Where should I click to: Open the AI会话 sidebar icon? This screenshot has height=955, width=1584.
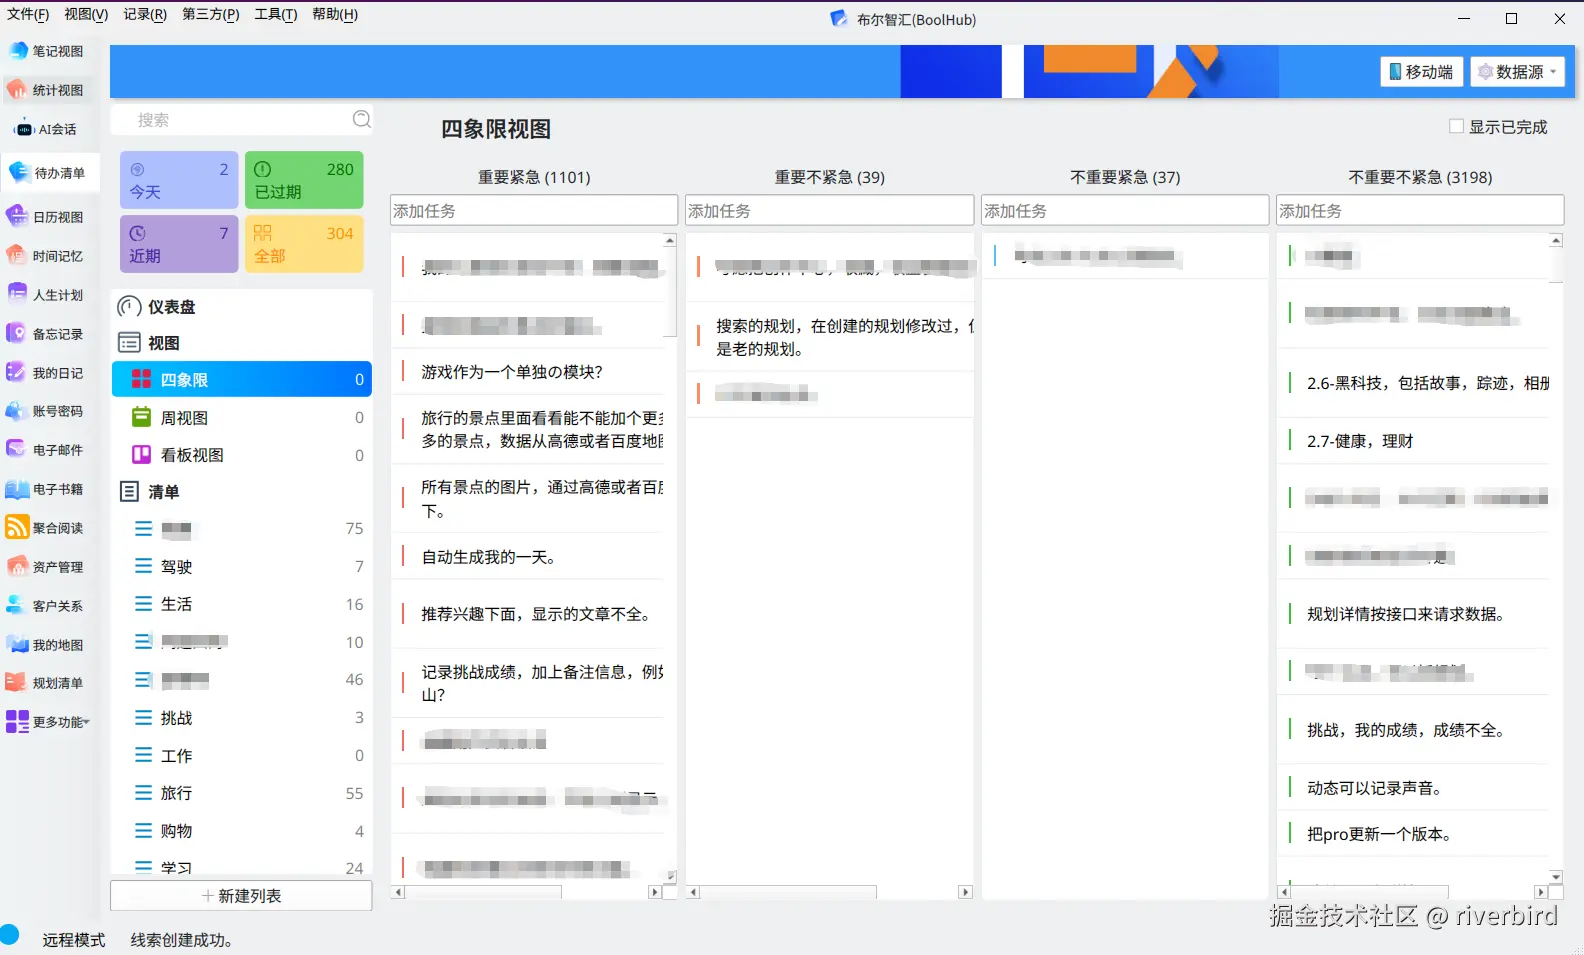(x=24, y=129)
